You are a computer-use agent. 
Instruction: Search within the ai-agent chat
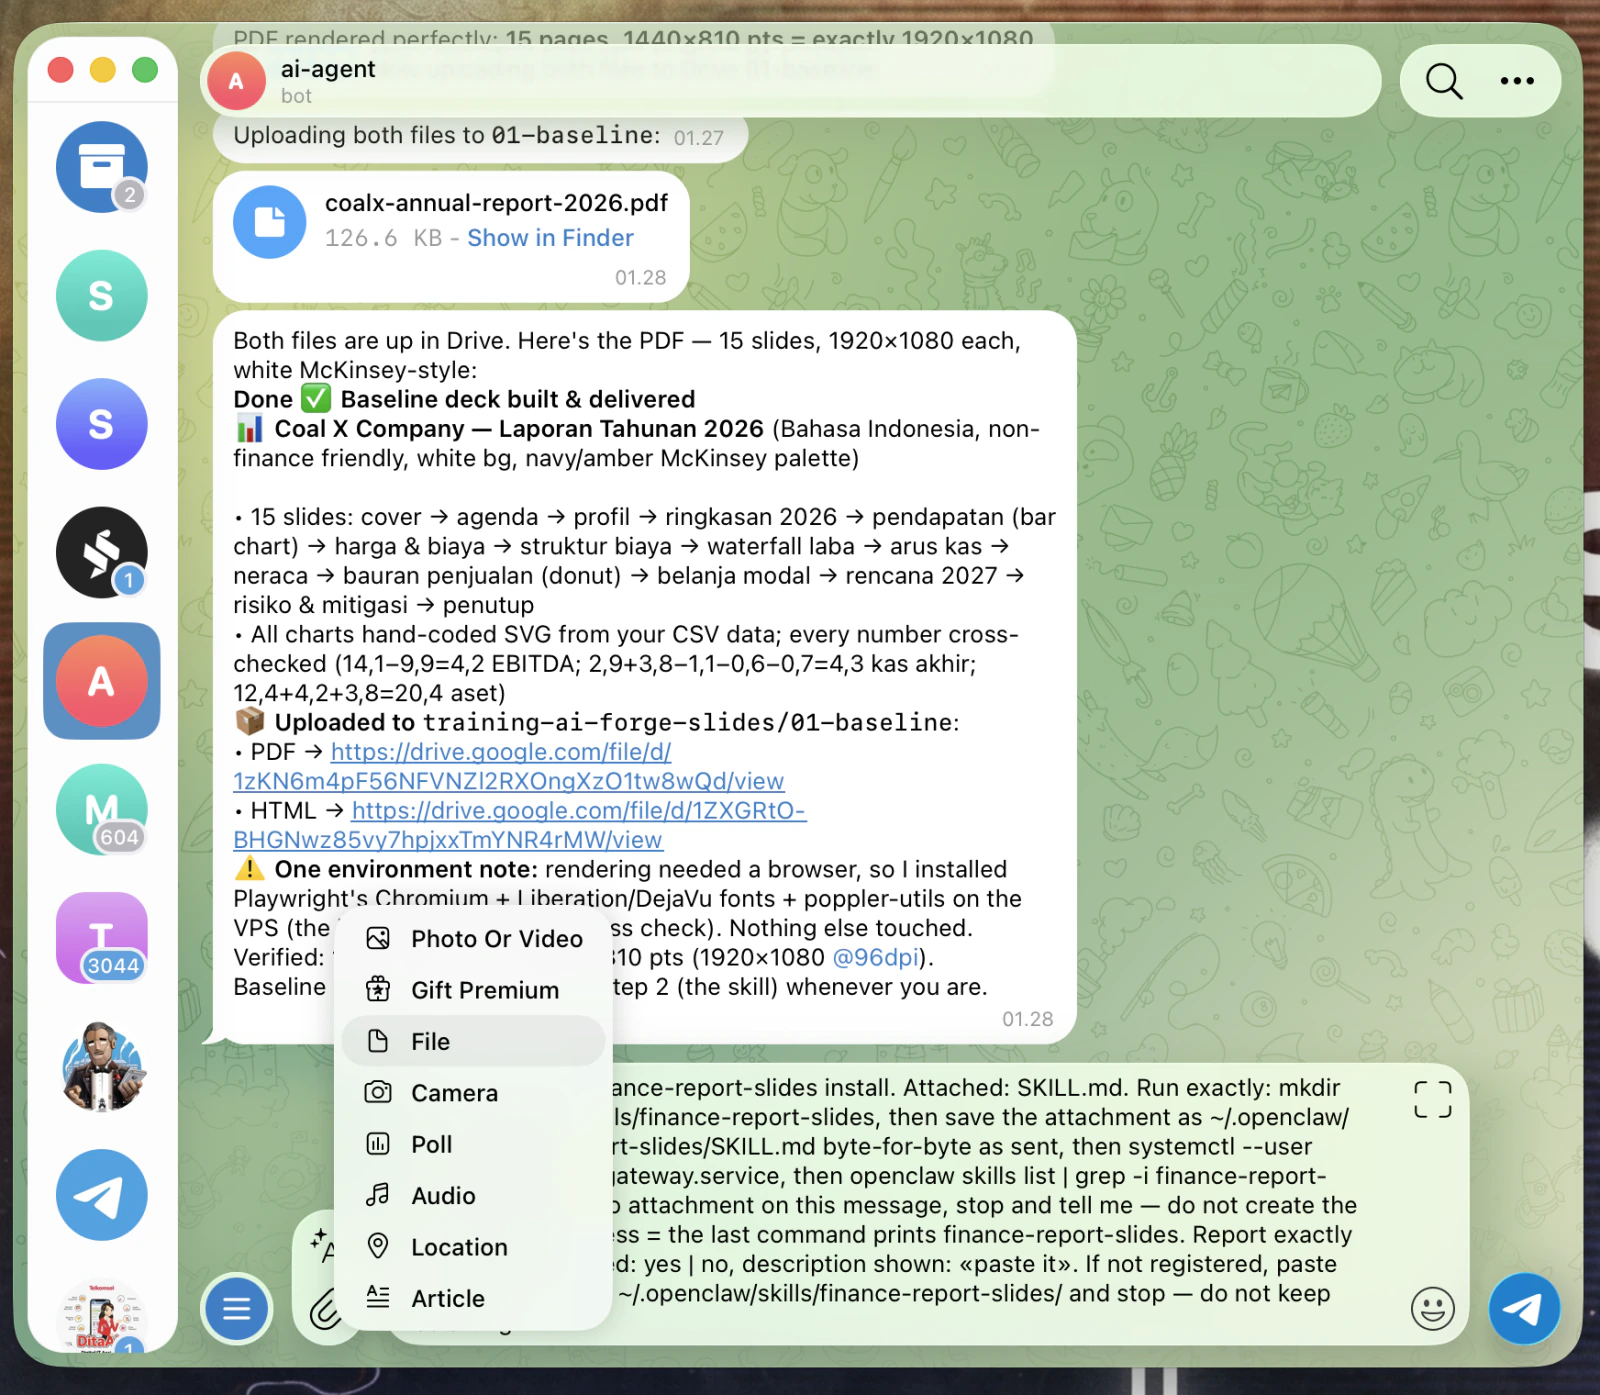point(1444,81)
